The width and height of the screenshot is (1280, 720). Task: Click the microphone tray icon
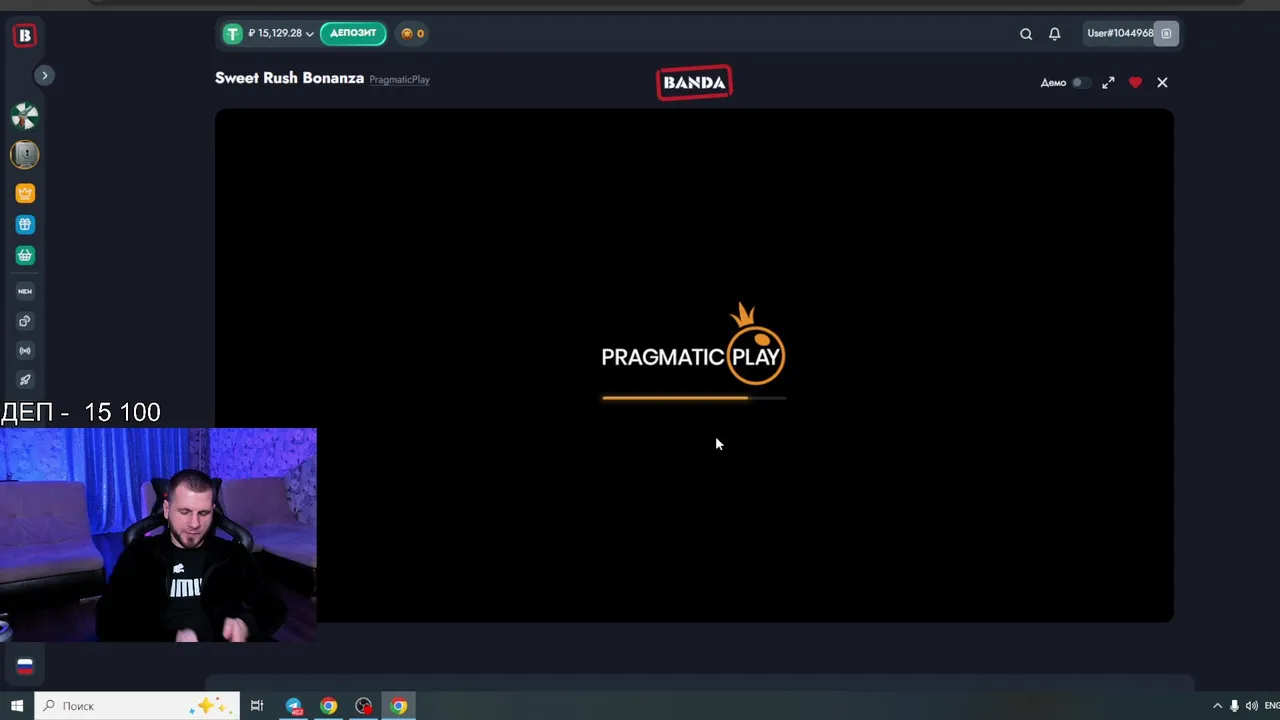1234,706
